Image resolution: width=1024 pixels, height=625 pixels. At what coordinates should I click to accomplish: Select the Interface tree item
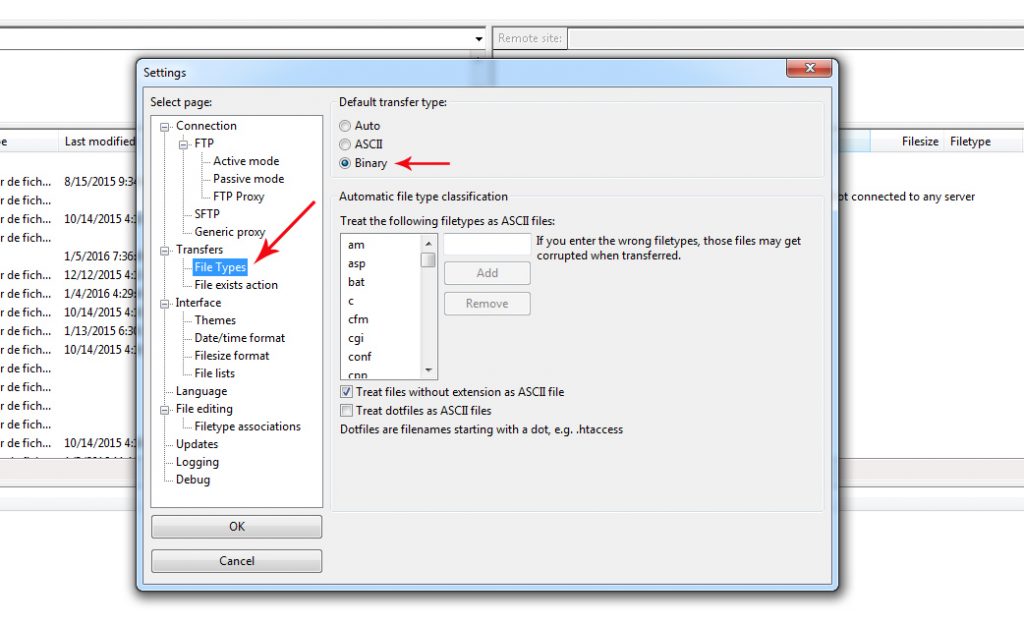point(198,302)
